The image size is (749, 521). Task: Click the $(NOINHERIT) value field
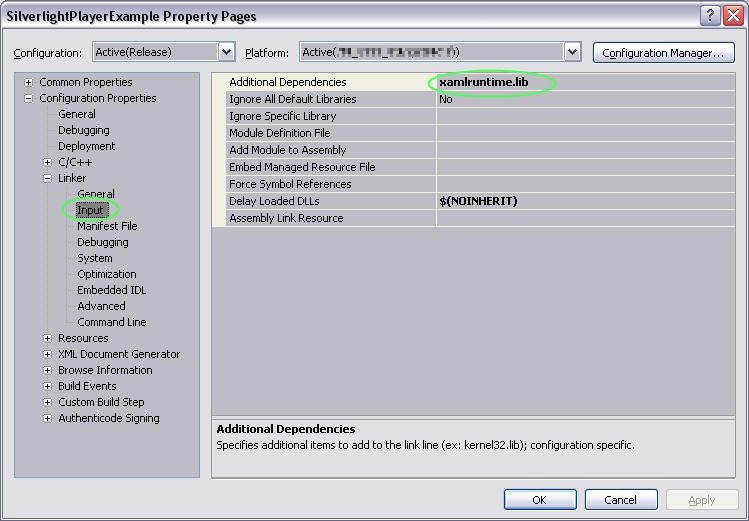point(586,201)
